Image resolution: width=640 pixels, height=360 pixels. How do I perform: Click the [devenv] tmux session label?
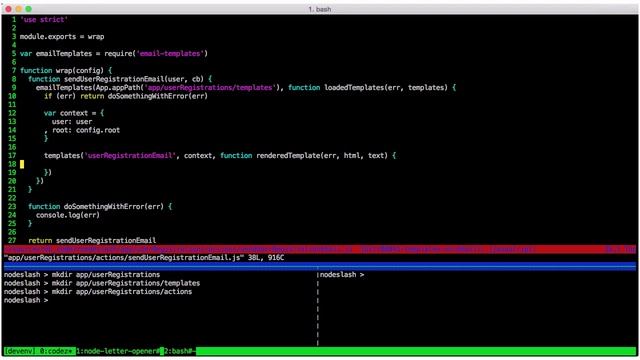(x=19, y=351)
